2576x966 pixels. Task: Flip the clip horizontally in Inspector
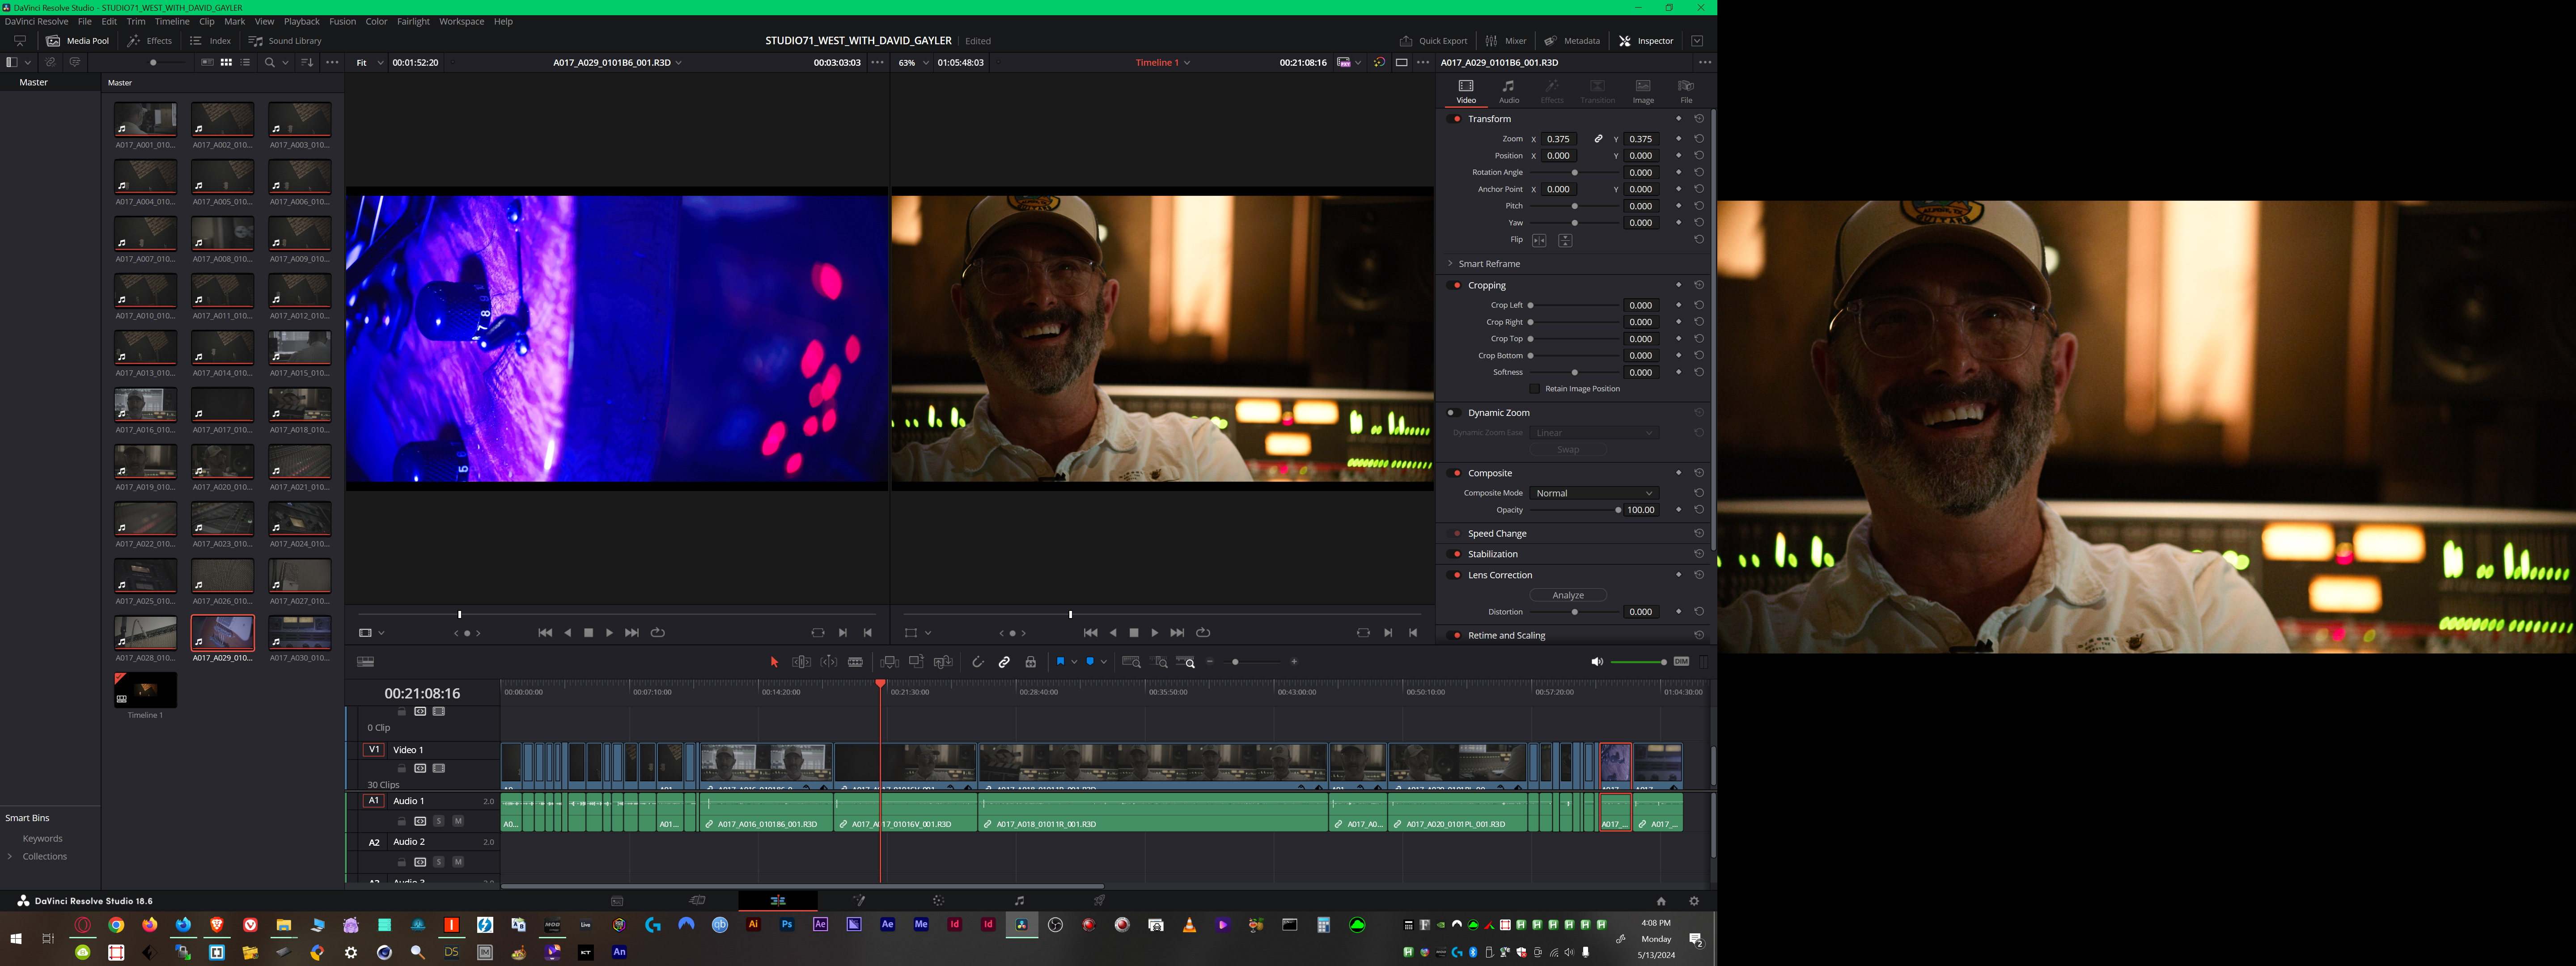point(1539,240)
